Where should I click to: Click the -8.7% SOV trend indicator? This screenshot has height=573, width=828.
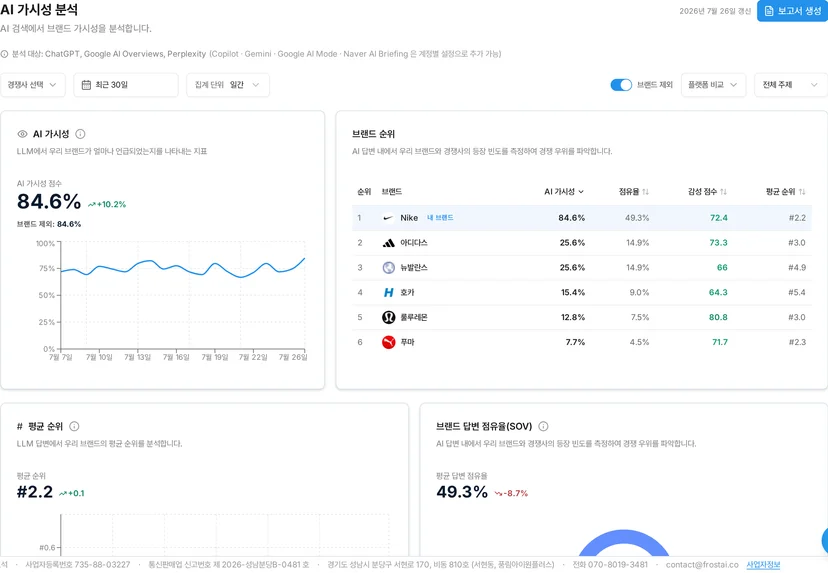point(511,493)
